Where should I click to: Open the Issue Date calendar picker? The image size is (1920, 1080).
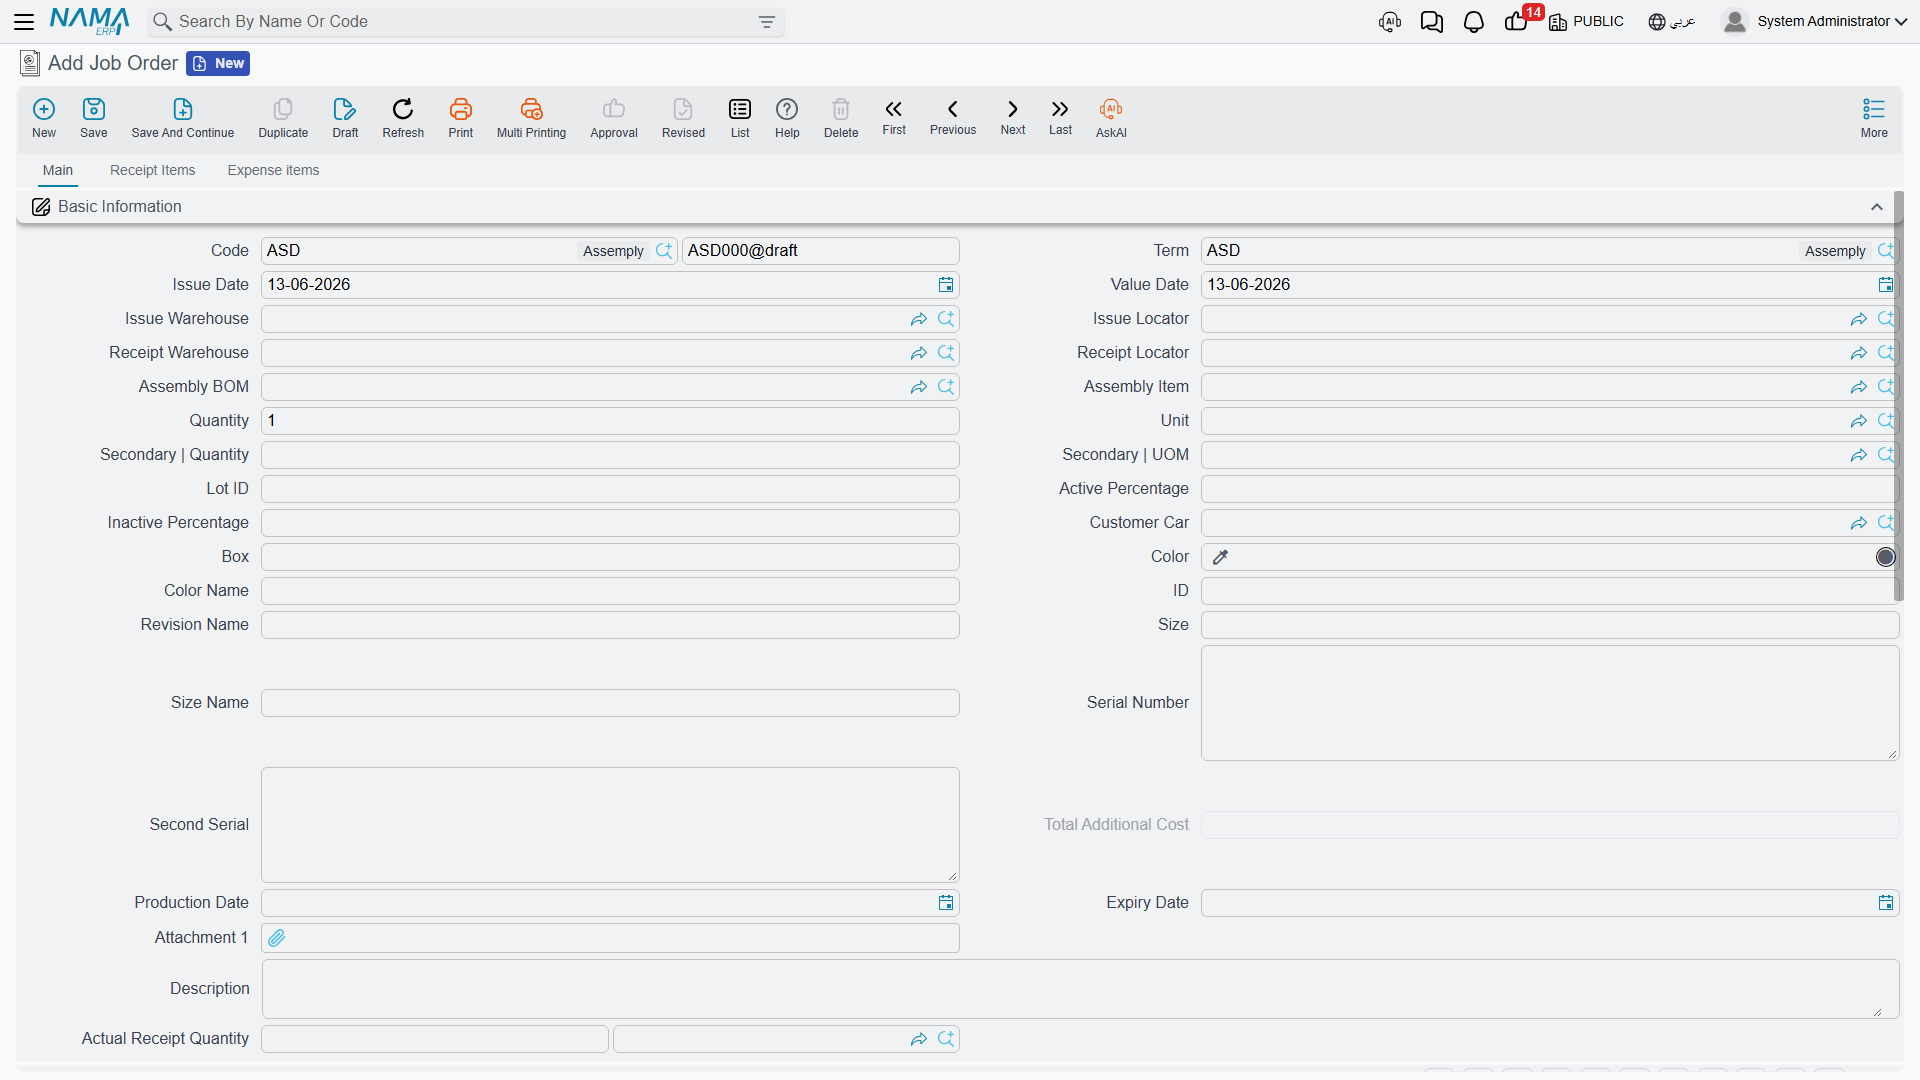click(x=946, y=285)
